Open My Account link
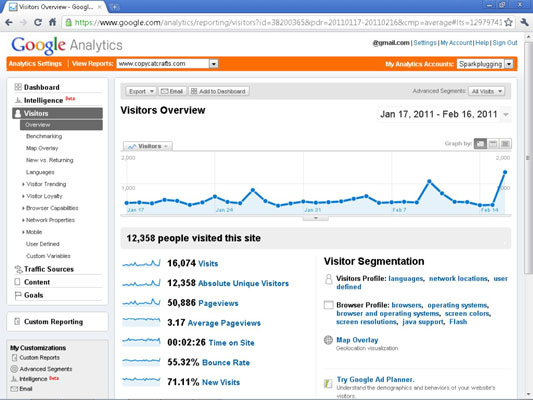The width and height of the screenshot is (533, 400). (x=456, y=43)
